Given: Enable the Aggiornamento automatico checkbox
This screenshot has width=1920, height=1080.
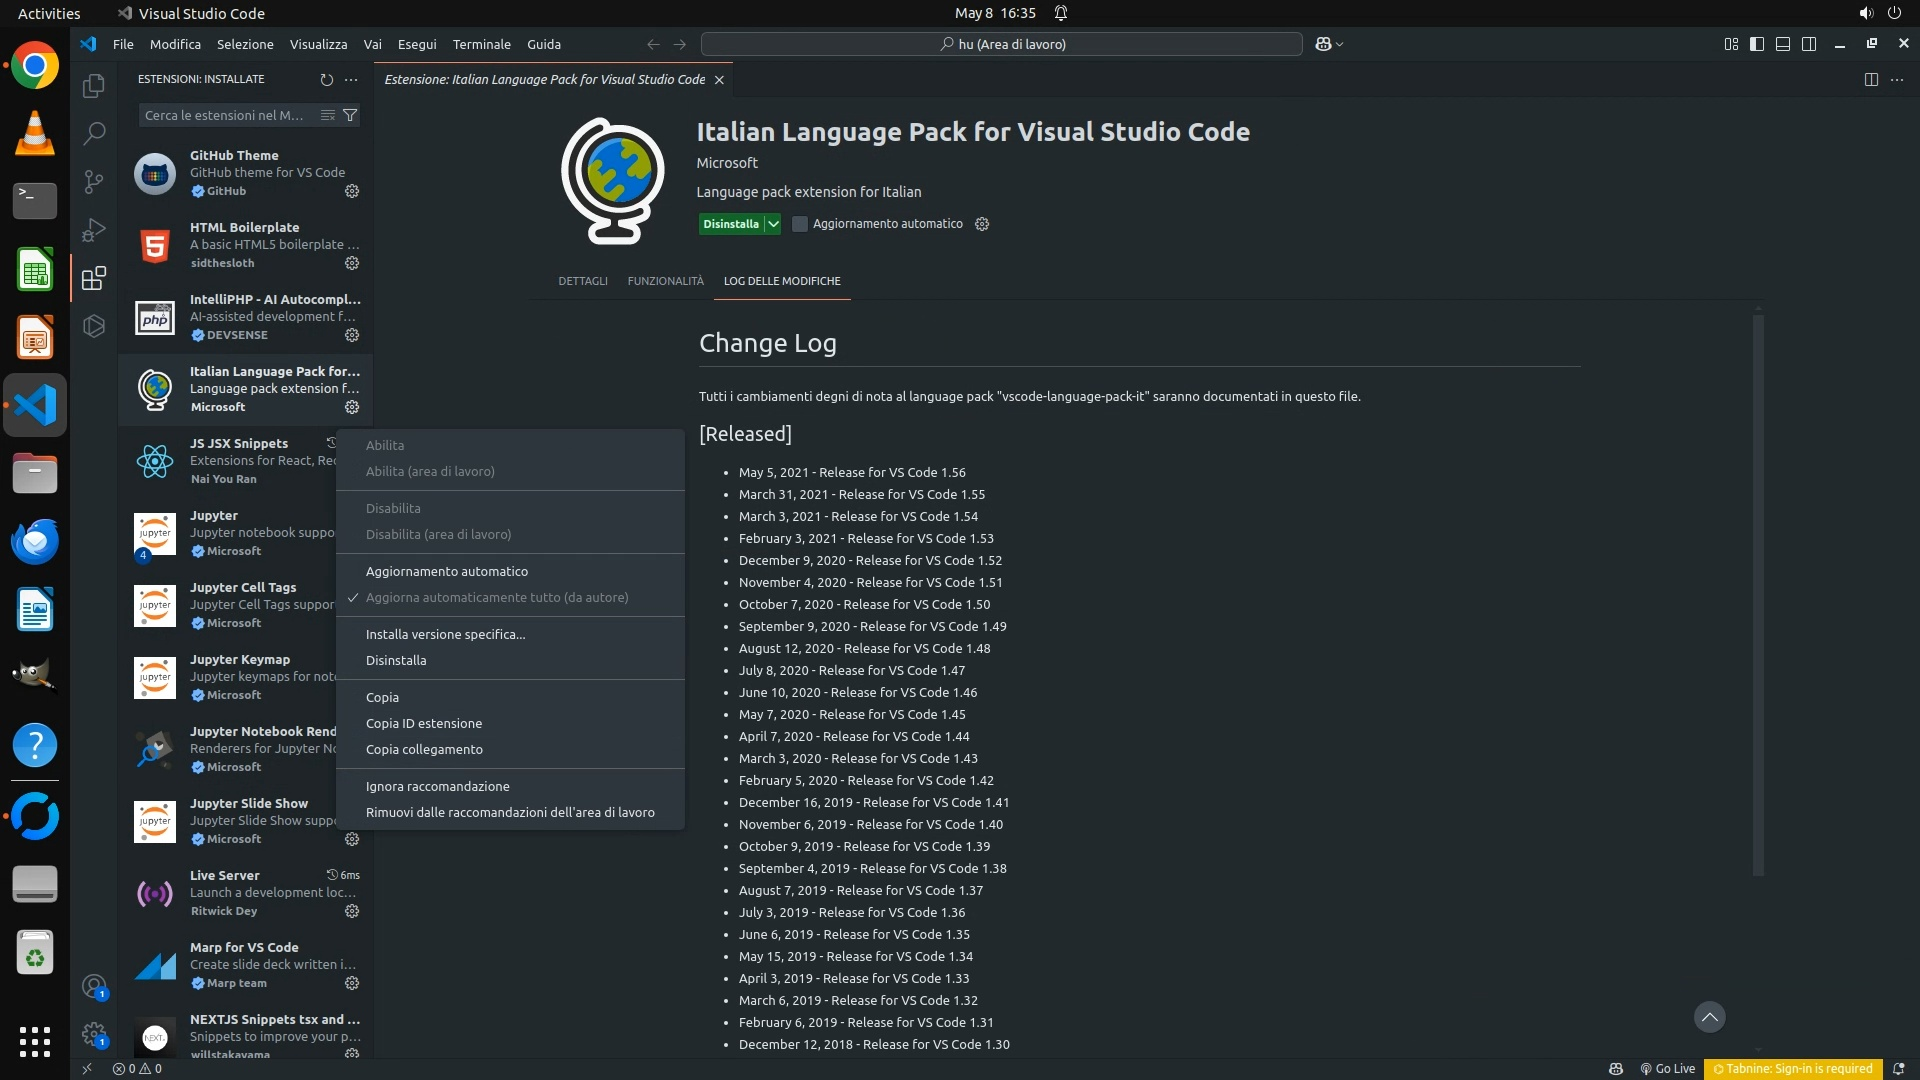Looking at the screenshot, I should coord(800,224).
